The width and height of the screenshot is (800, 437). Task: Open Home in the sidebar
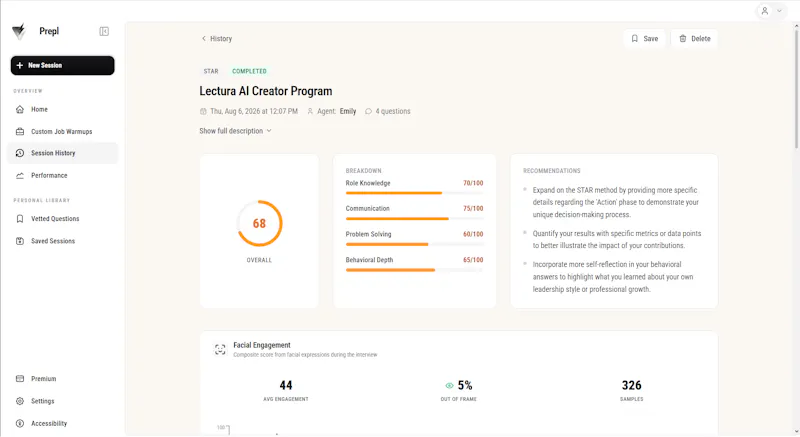click(x=62, y=109)
